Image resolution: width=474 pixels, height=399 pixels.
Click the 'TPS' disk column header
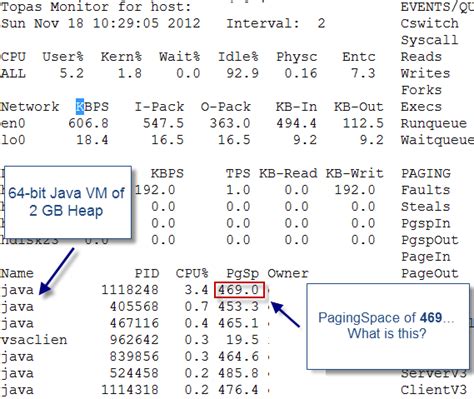coord(238,173)
